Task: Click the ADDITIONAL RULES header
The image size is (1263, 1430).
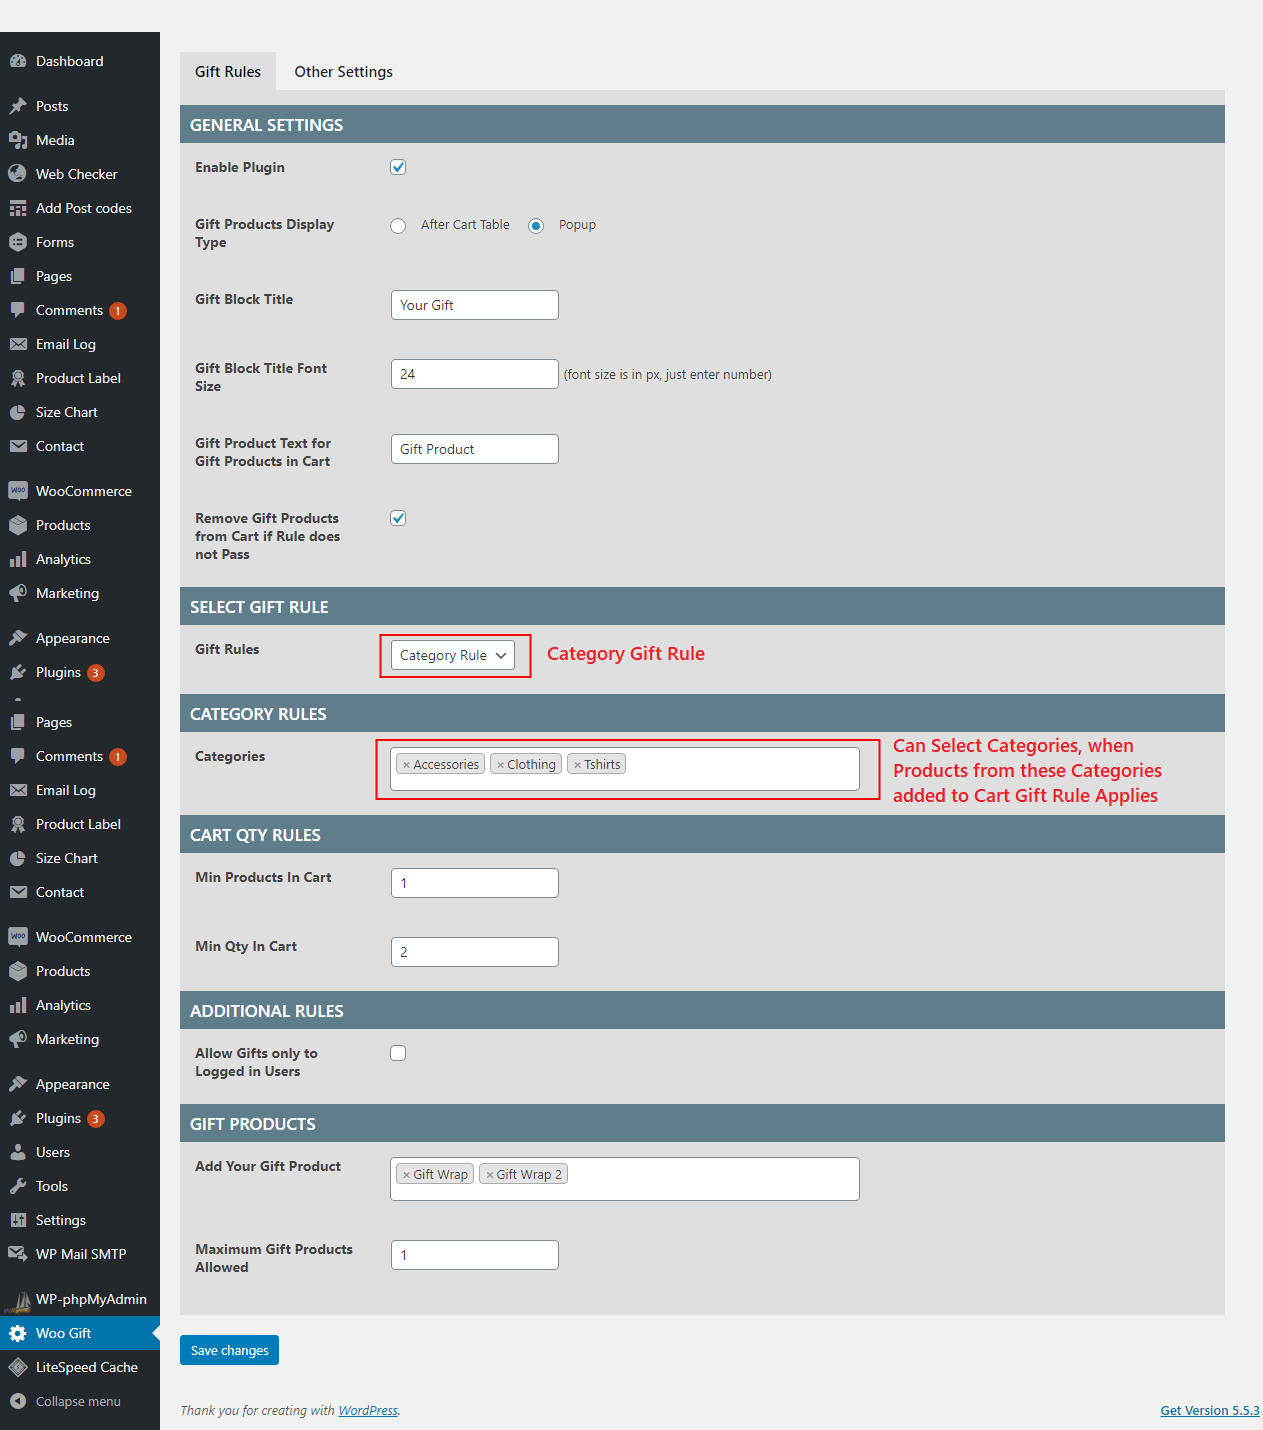Action: (702, 1010)
